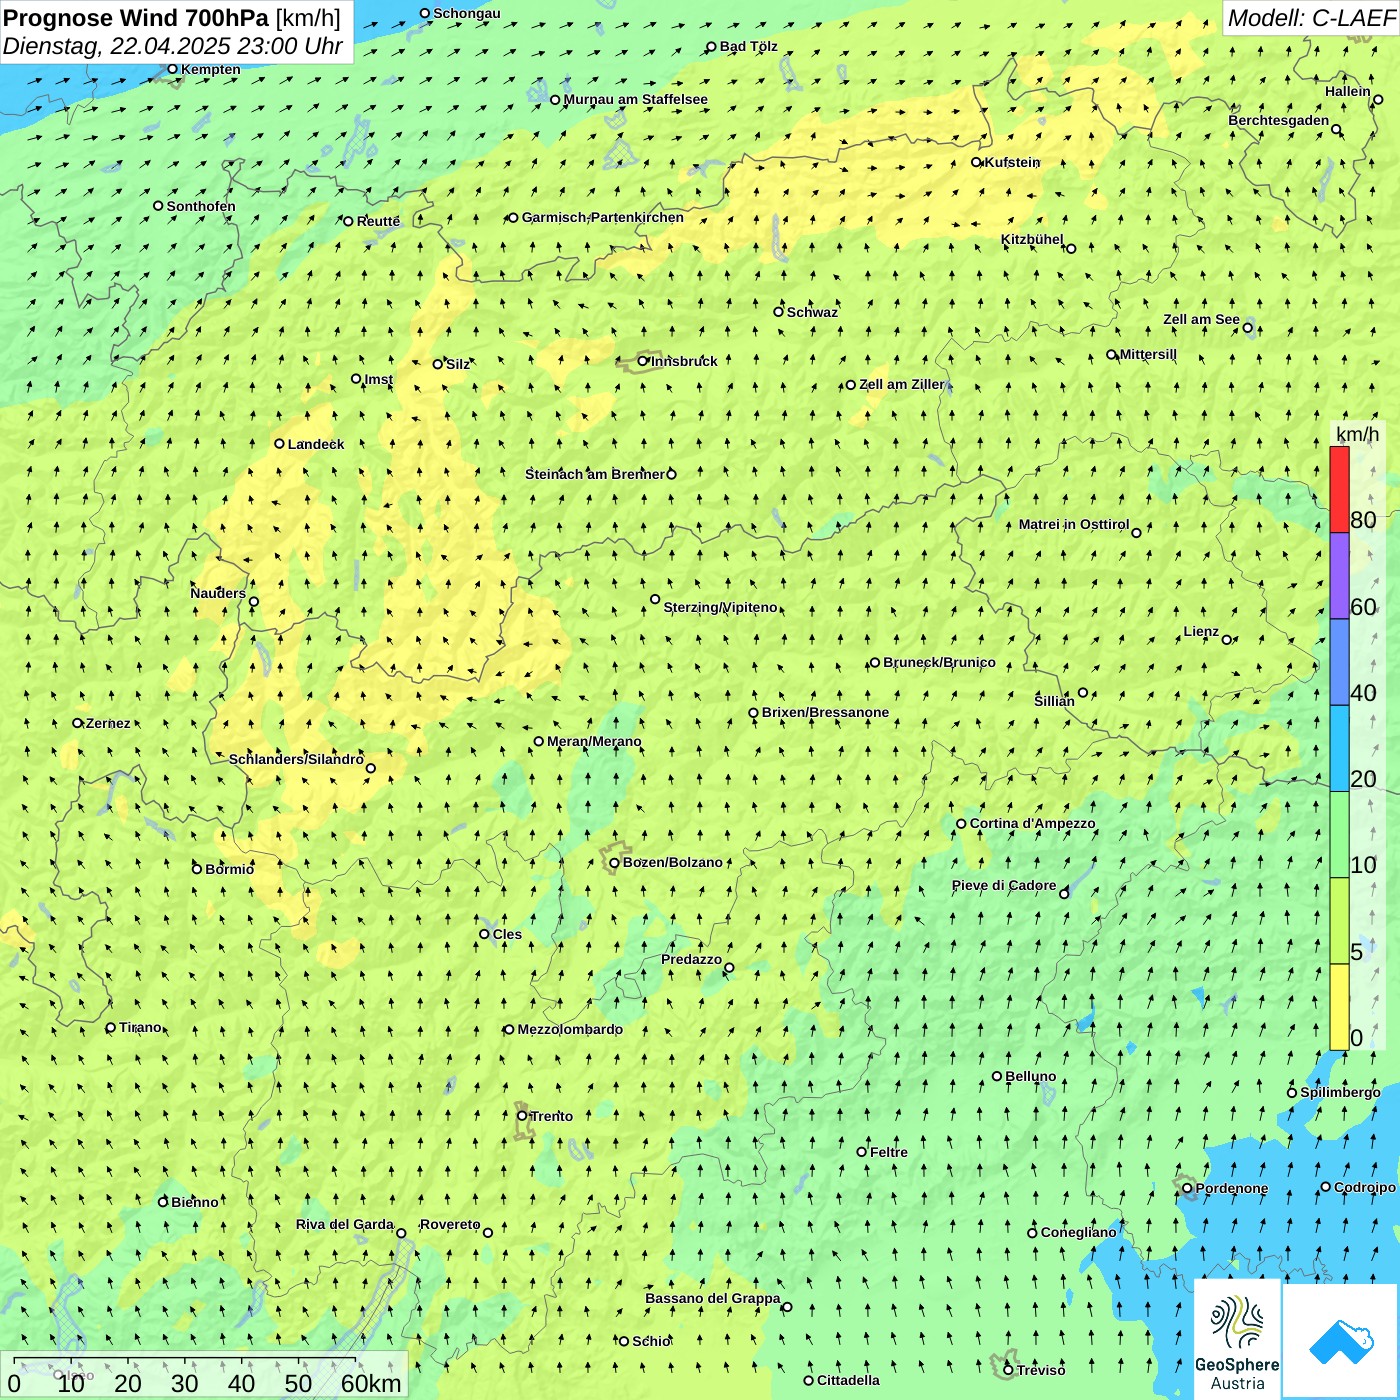The height and width of the screenshot is (1400, 1400).
Task: Click the 'Brixen/Bressanone' label
Action: click(825, 712)
